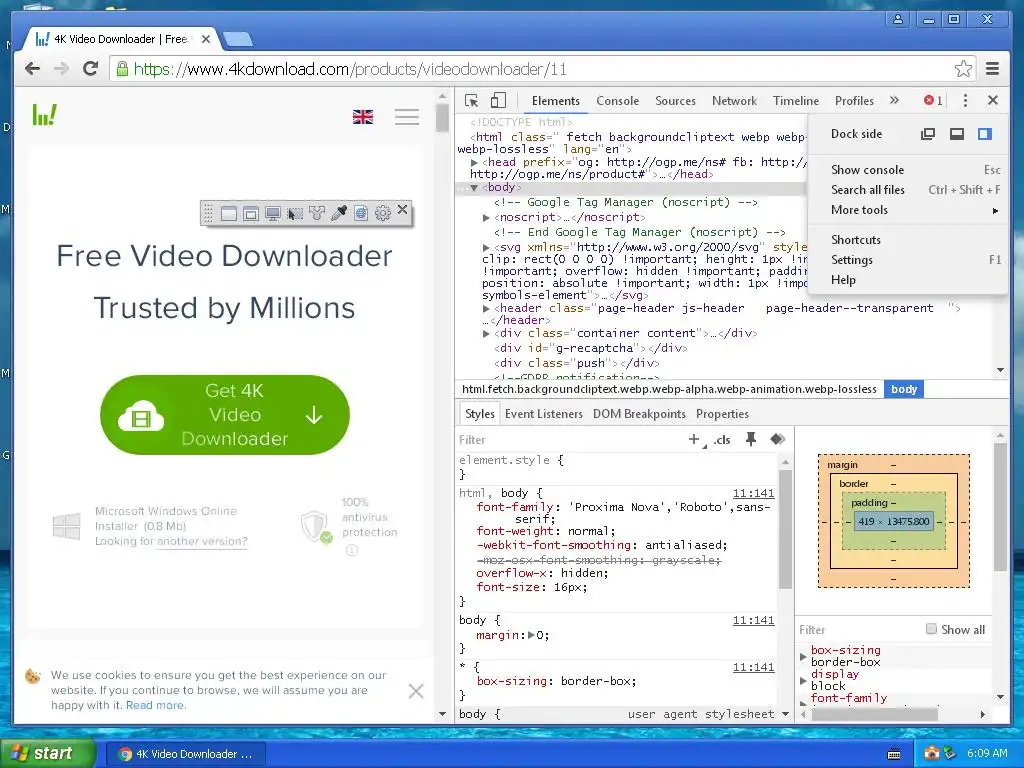Click the Windows start button
The image size is (1024, 768).
(46, 754)
